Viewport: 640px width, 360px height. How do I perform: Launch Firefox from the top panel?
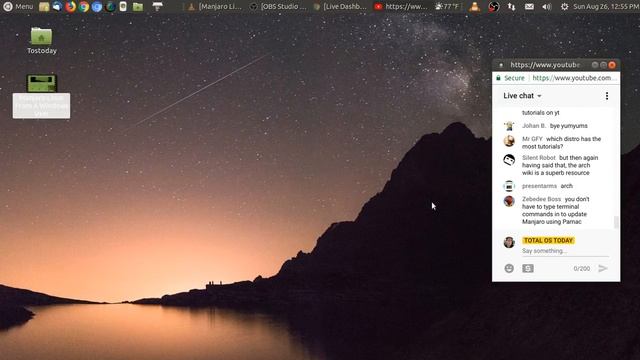tap(71, 7)
